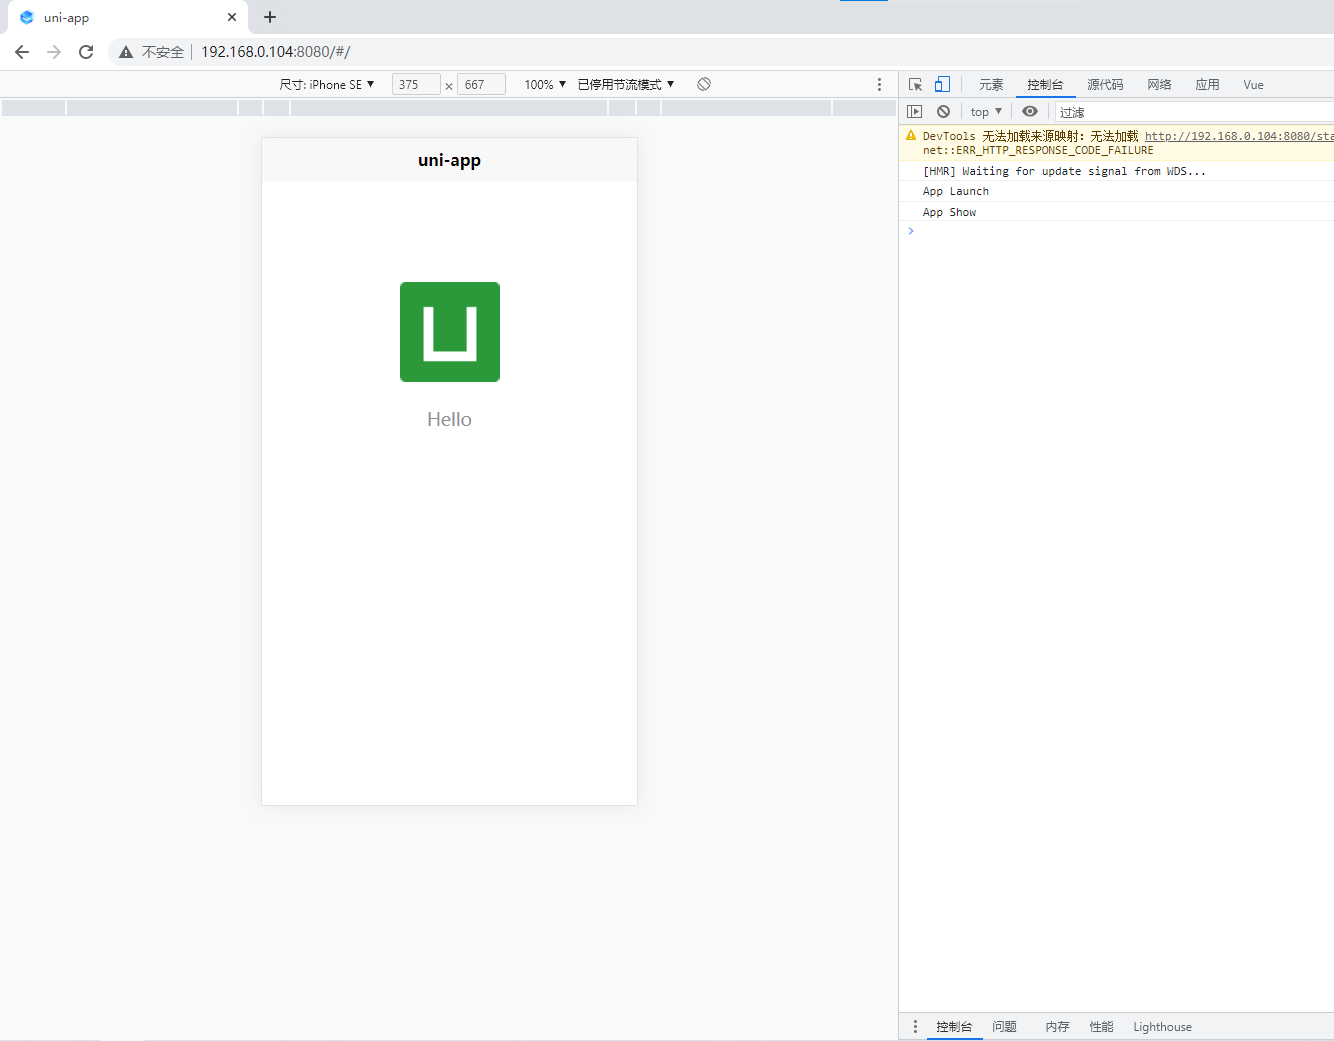Open the drawer three-dot menu
This screenshot has width=1334, height=1041.
(x=915, y=1027)
